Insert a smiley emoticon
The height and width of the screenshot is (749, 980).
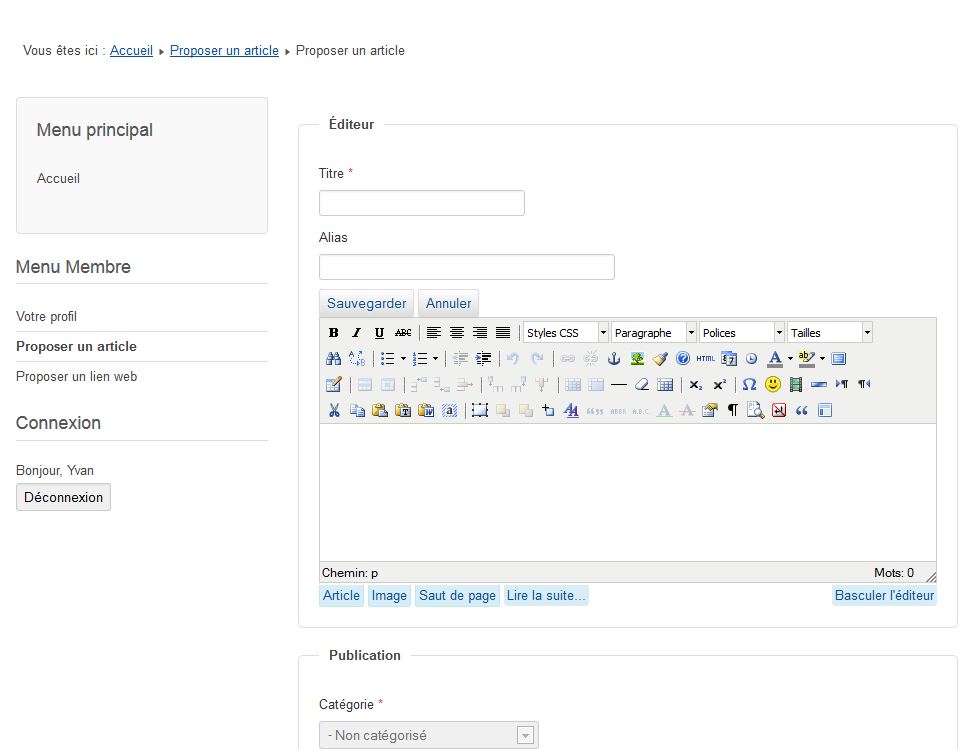(x=772, y=385)
